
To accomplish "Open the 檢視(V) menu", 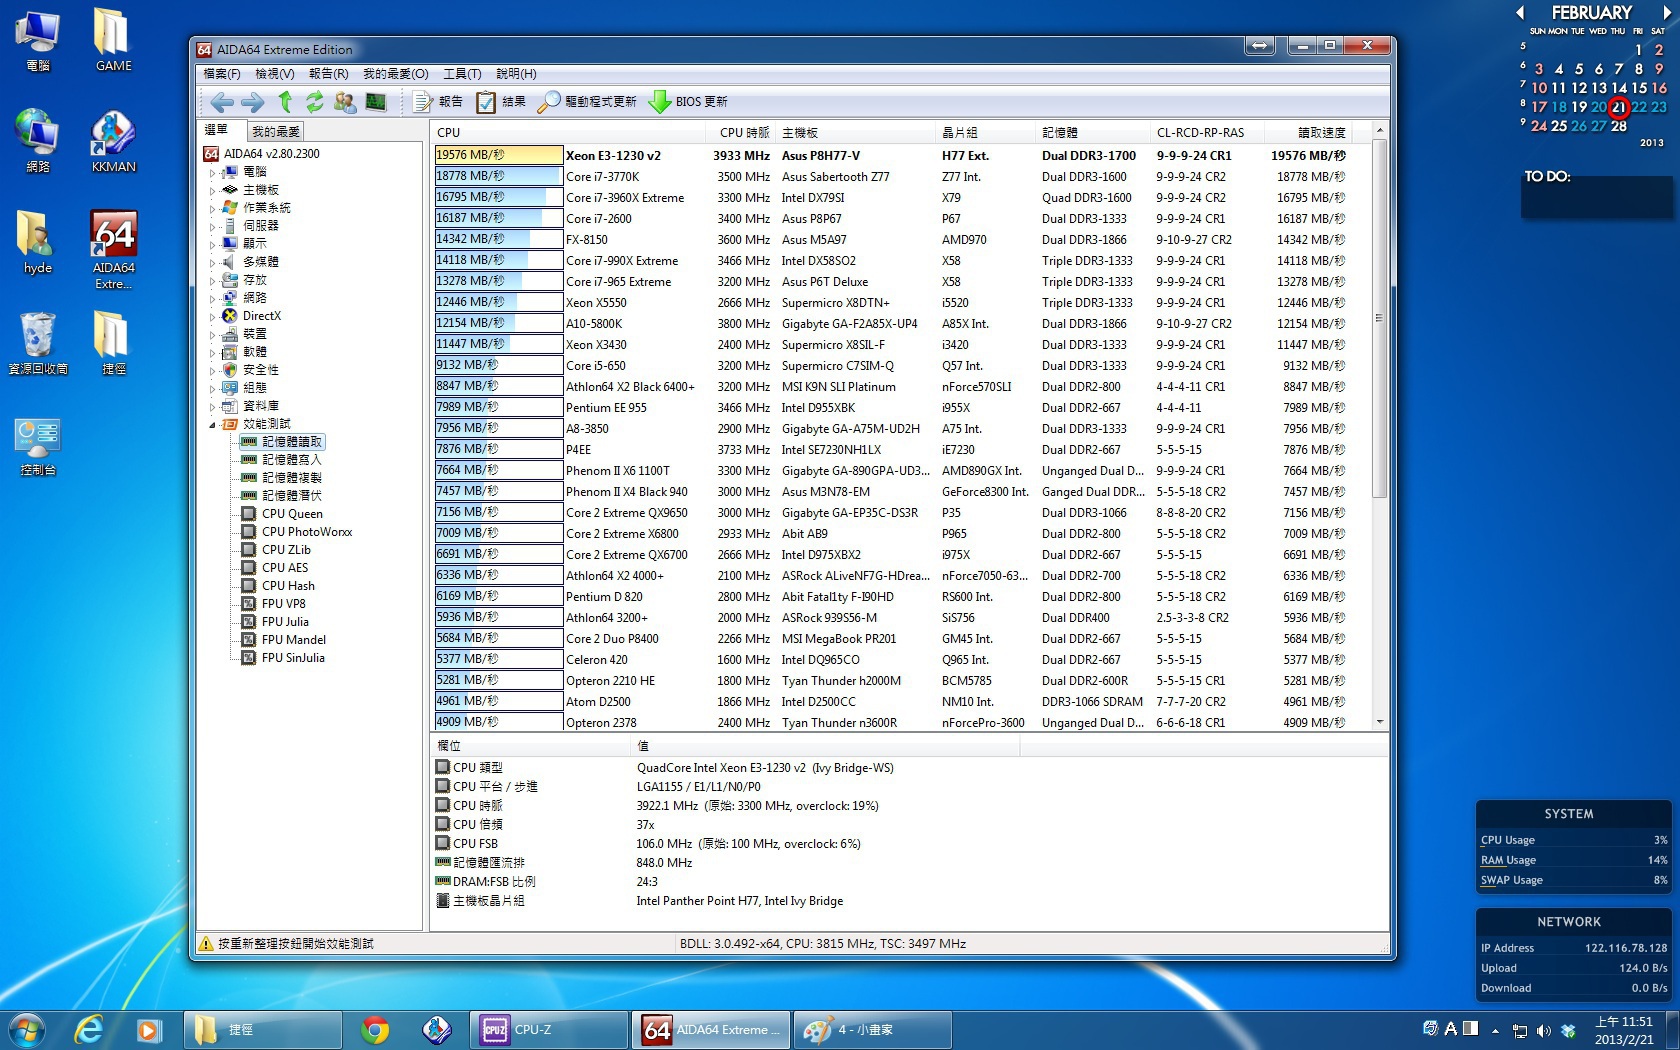I will [275, 74].
